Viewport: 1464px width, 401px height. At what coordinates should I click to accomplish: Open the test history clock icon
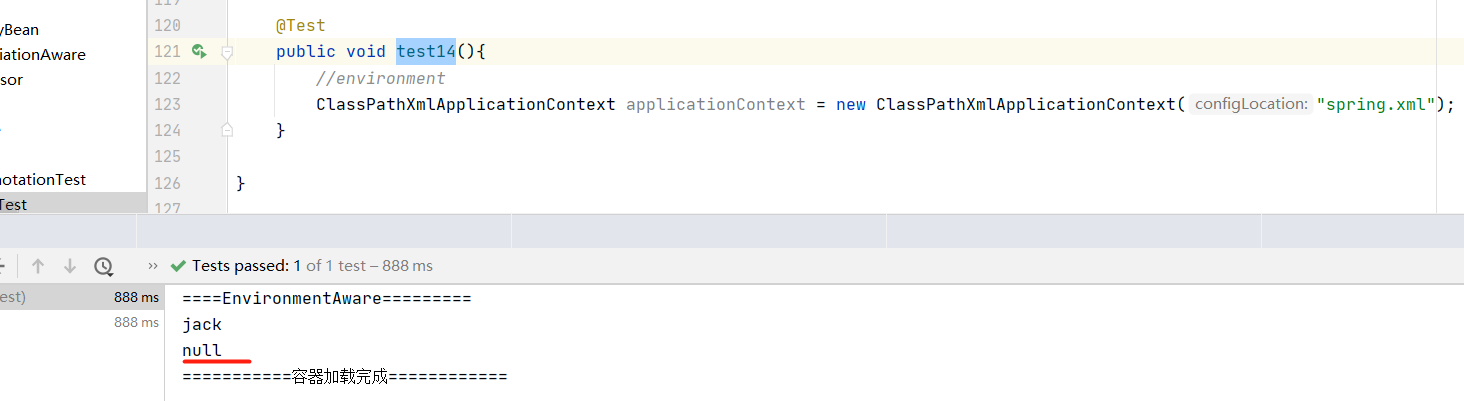(x=103, y=266)
